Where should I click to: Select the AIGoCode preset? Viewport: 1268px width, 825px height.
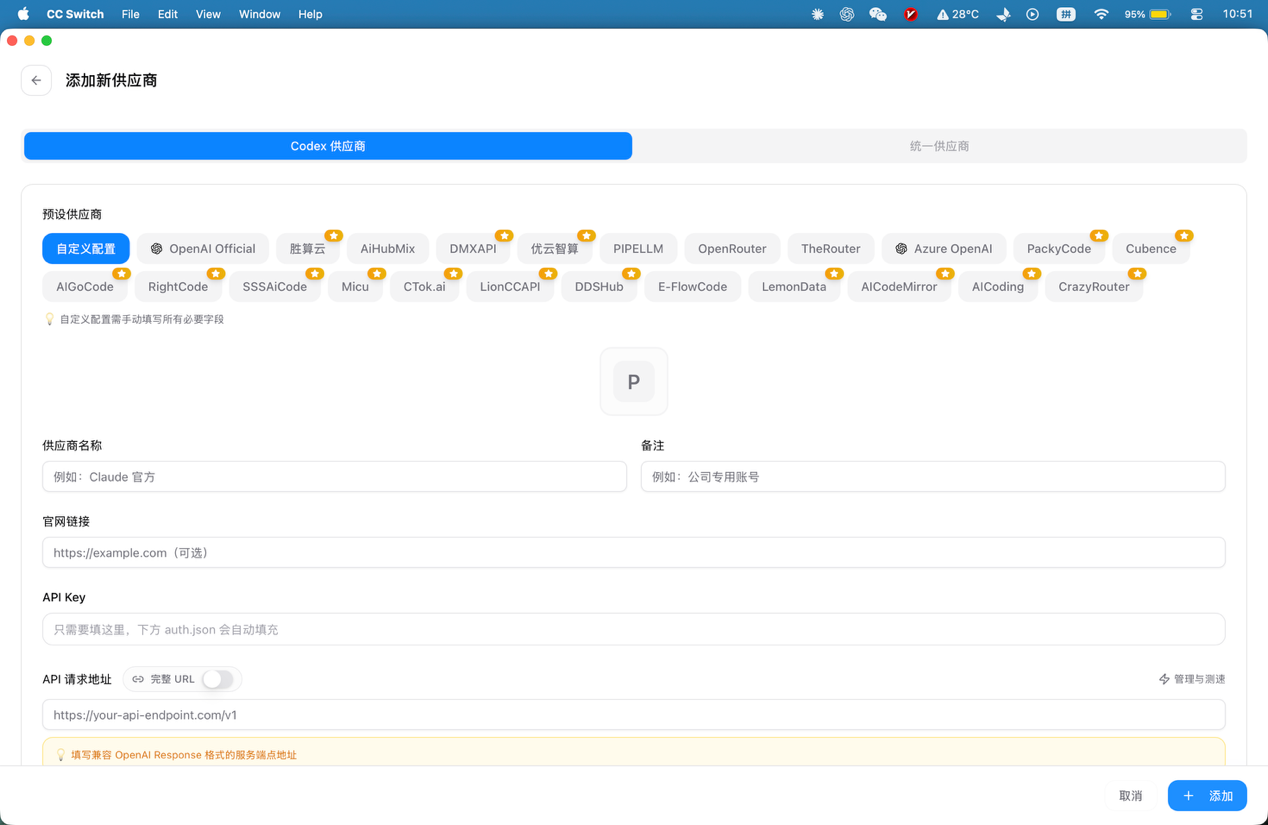click(x=85, y=287)
